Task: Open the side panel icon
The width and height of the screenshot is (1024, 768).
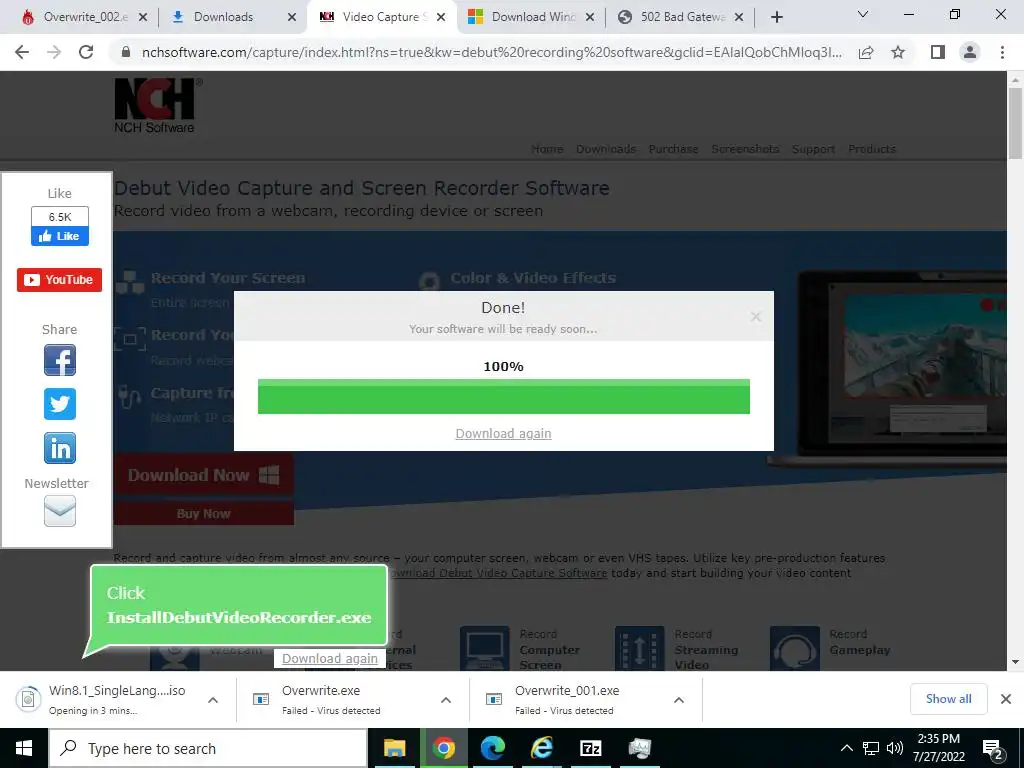Action: coord(938,52)
